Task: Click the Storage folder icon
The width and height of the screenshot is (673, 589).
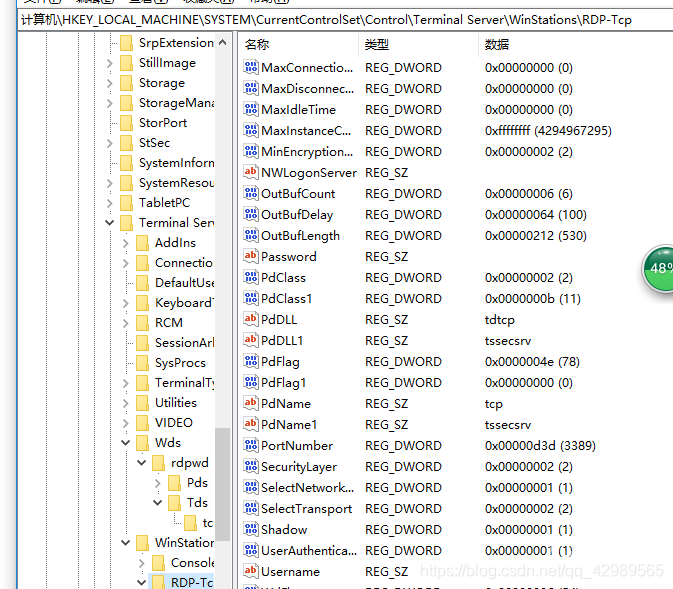Action: (x=127, y=83)
